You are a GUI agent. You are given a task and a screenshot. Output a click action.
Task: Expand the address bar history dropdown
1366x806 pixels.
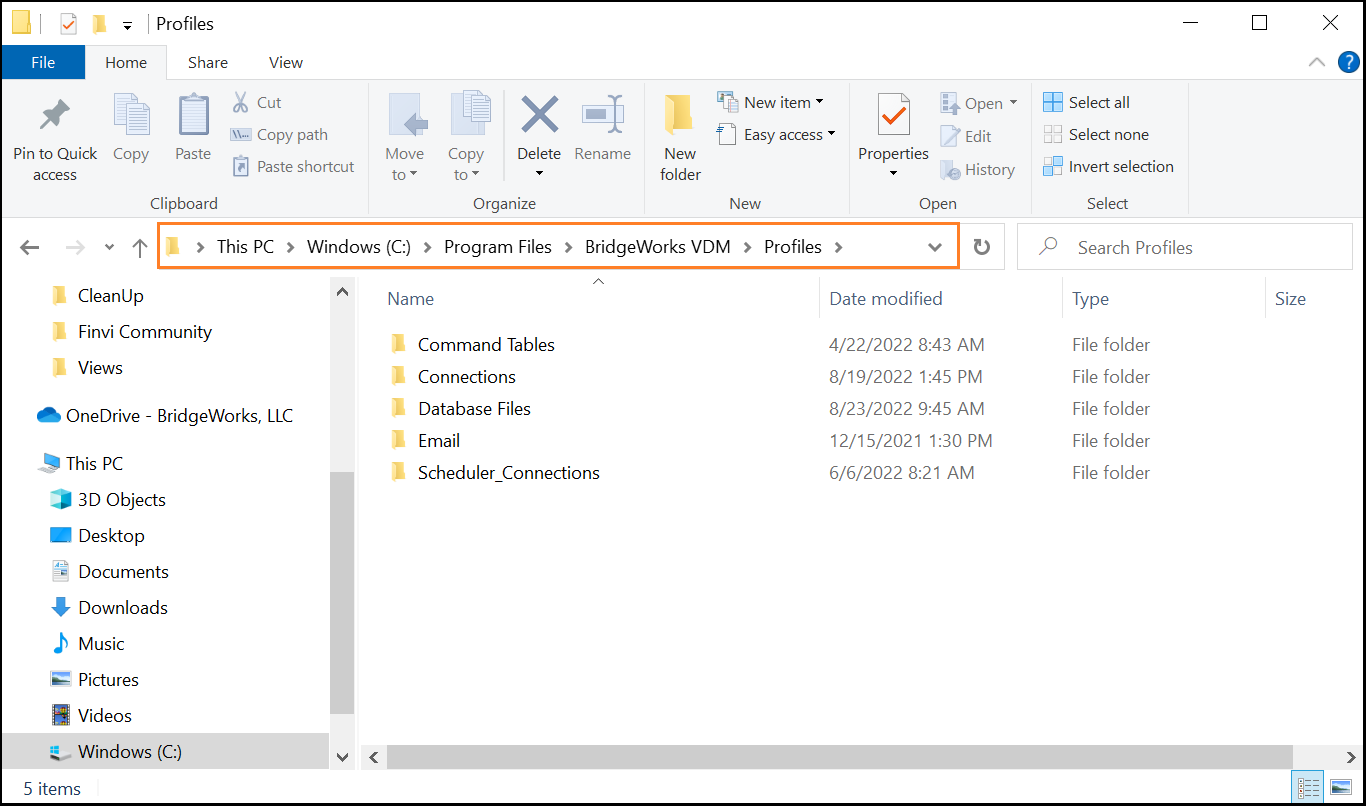935,248
